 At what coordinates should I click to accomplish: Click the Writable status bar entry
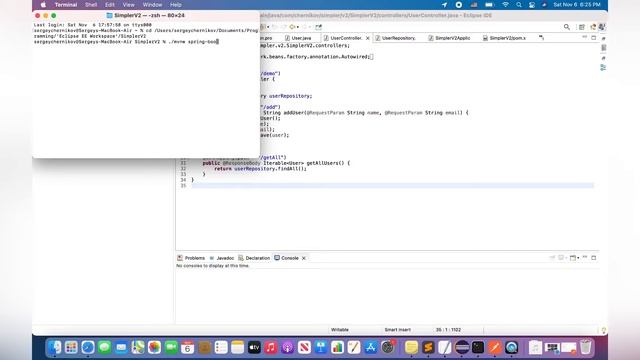(x=340, y=330)
